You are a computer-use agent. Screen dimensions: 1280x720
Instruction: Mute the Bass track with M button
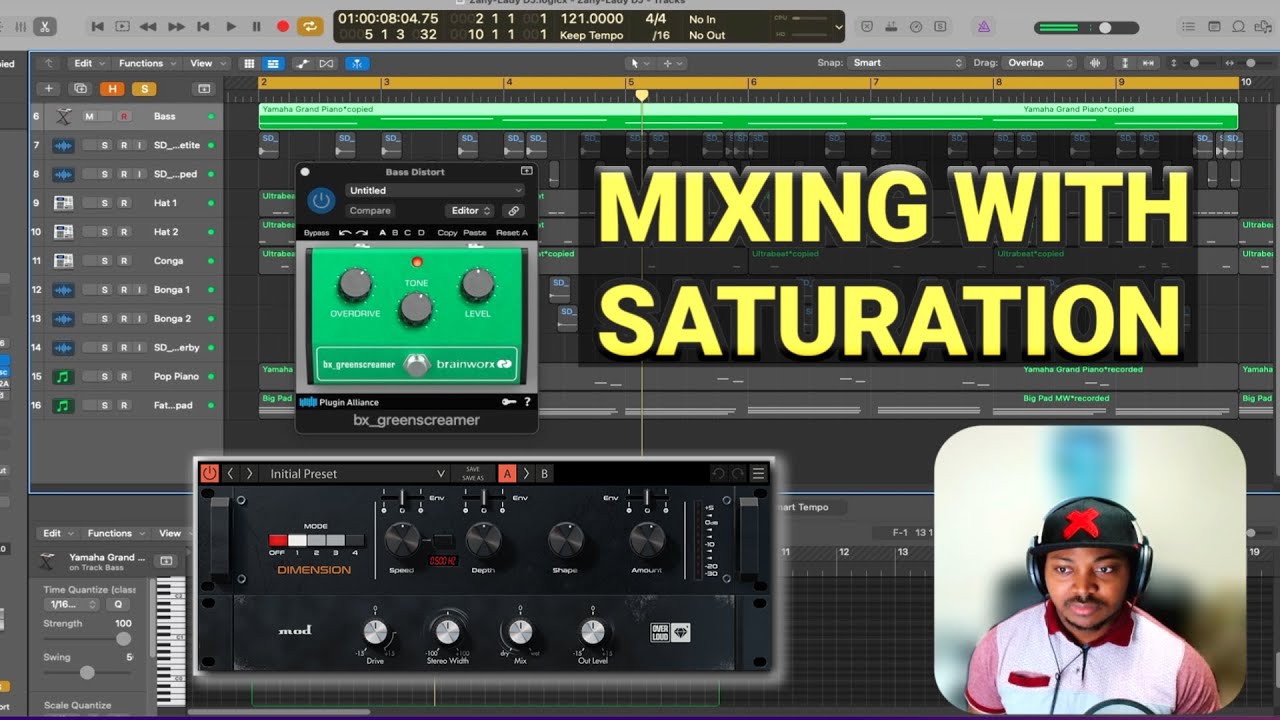pyautogui.click(x=89, y=116)
